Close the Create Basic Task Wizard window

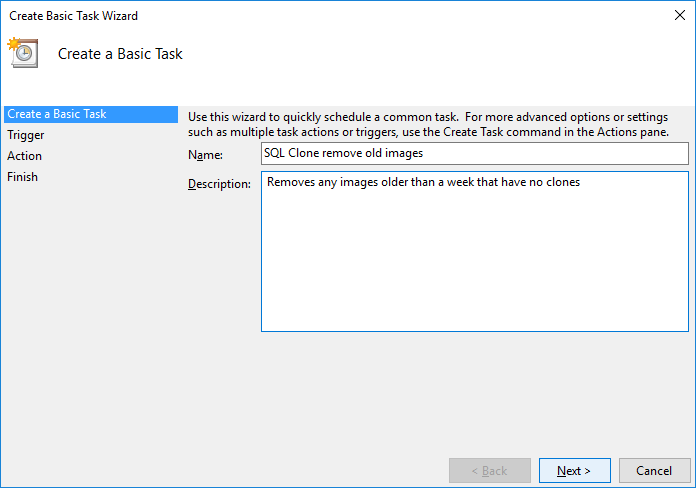681,16
